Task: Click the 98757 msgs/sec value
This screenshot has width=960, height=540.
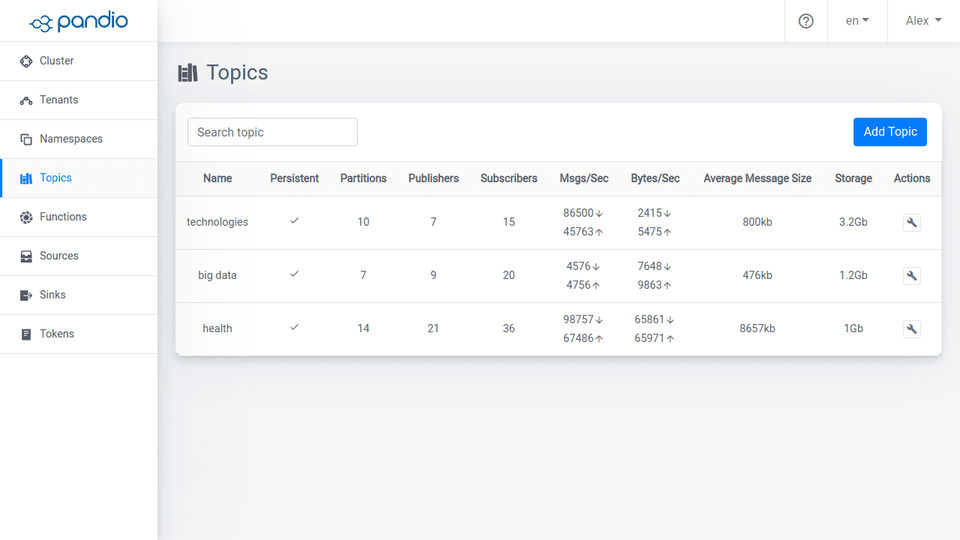Action: click(579, 320)
